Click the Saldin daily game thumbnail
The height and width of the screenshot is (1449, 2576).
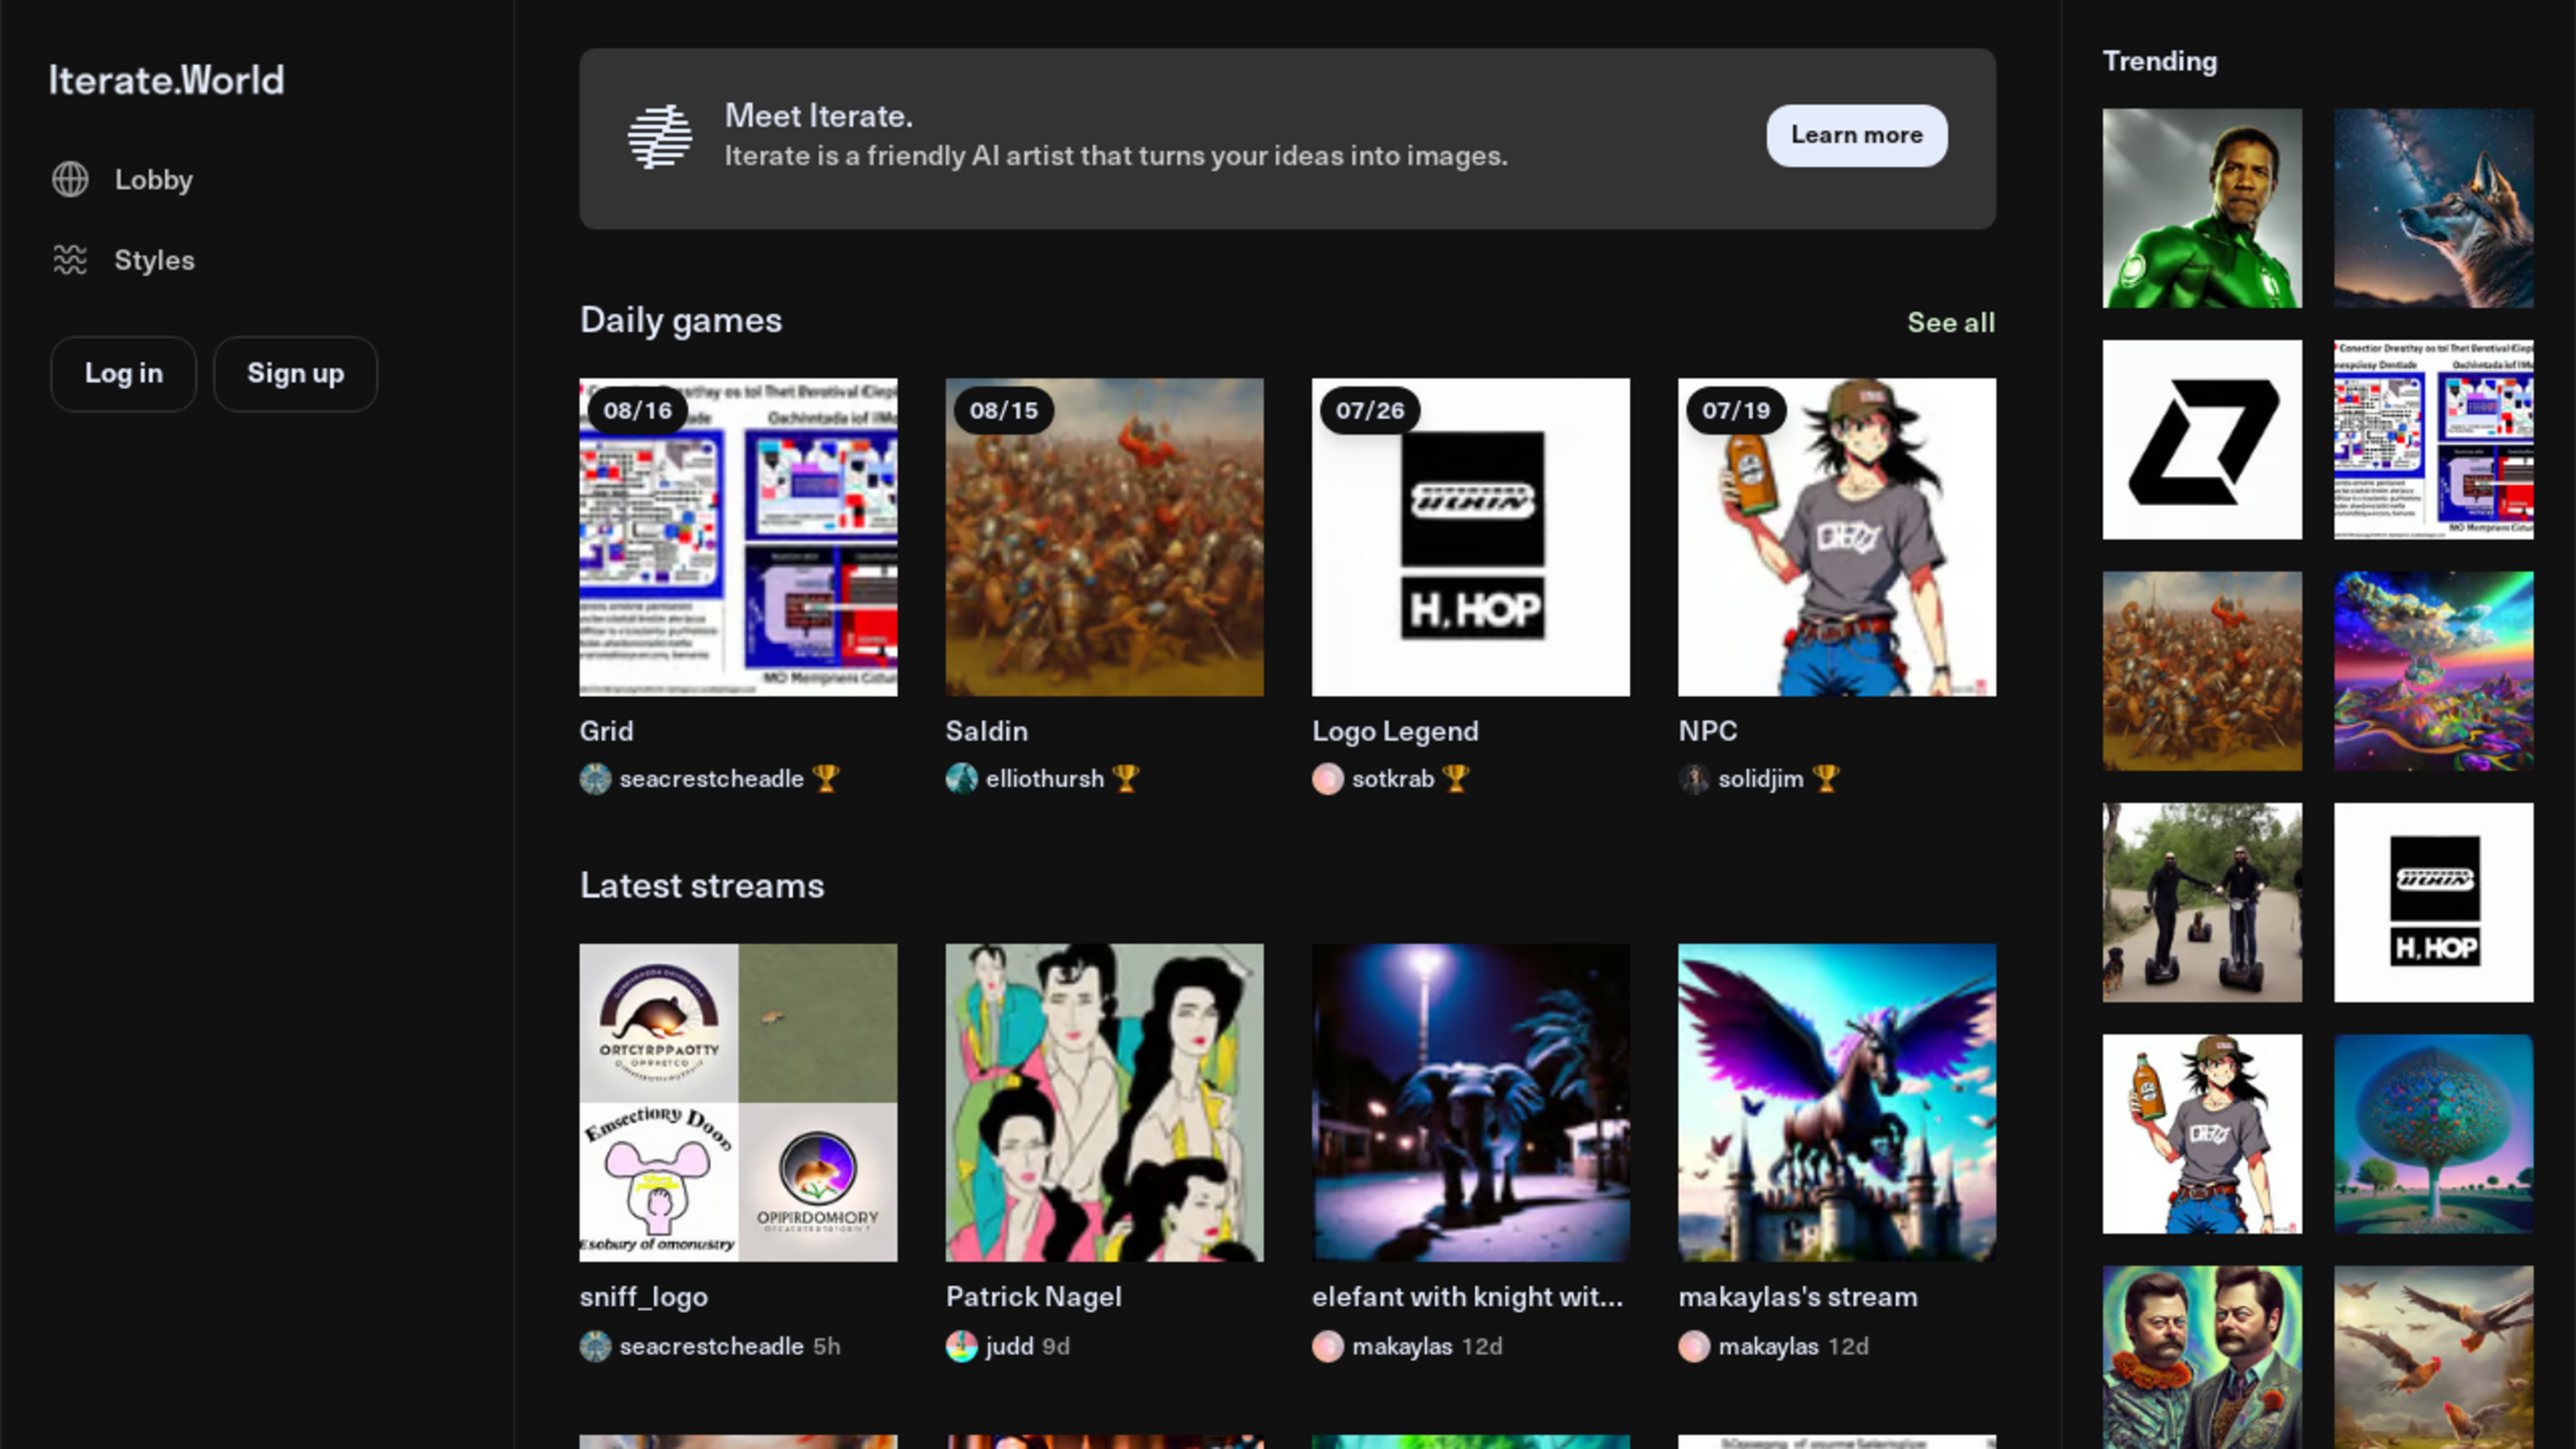[1104, 536]
